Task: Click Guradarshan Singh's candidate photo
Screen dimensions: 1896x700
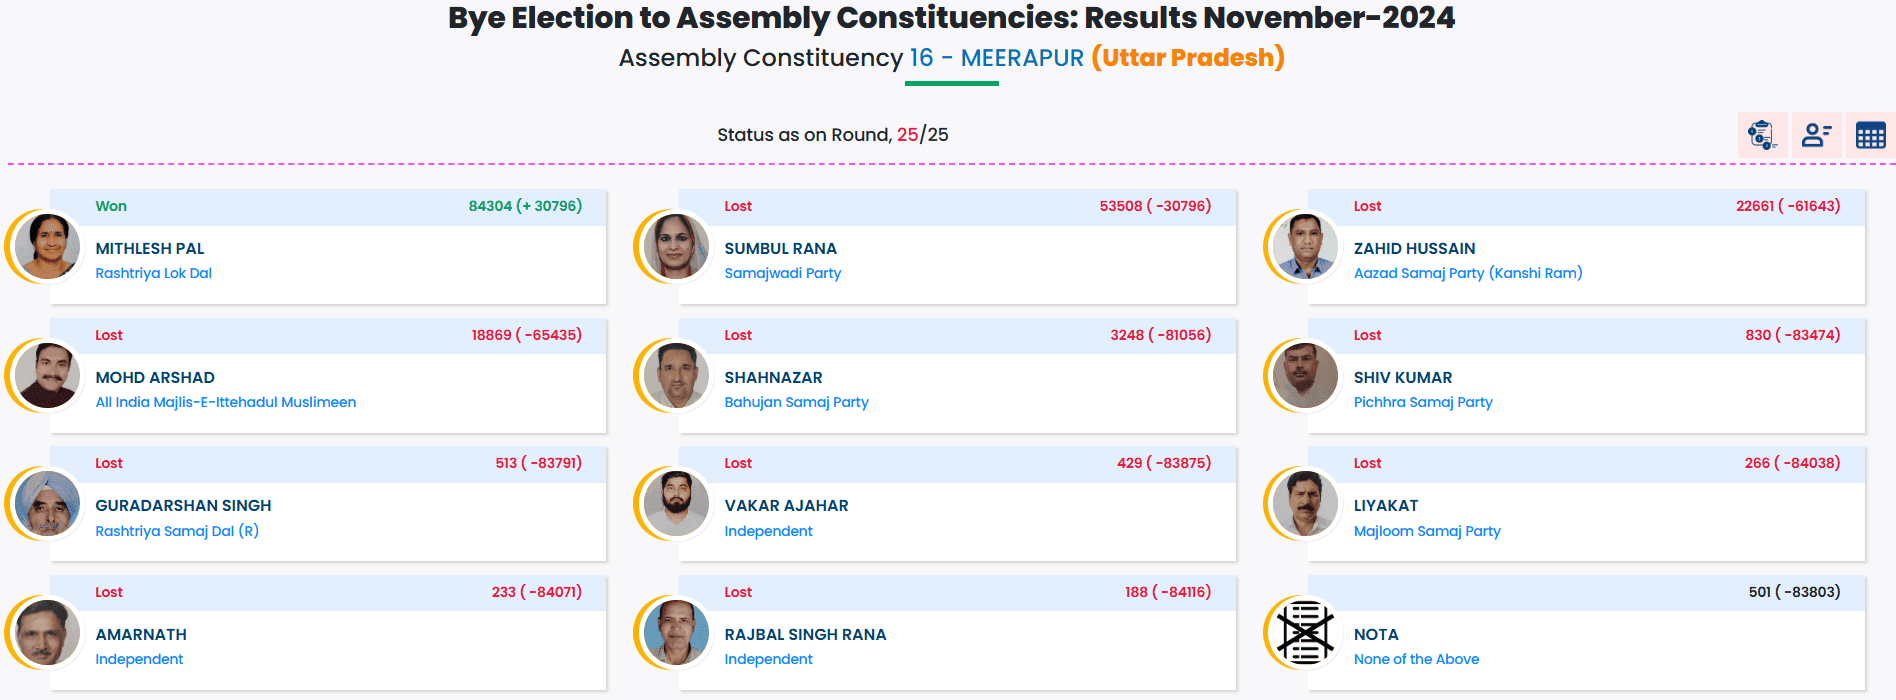Action: click(47, 503)
